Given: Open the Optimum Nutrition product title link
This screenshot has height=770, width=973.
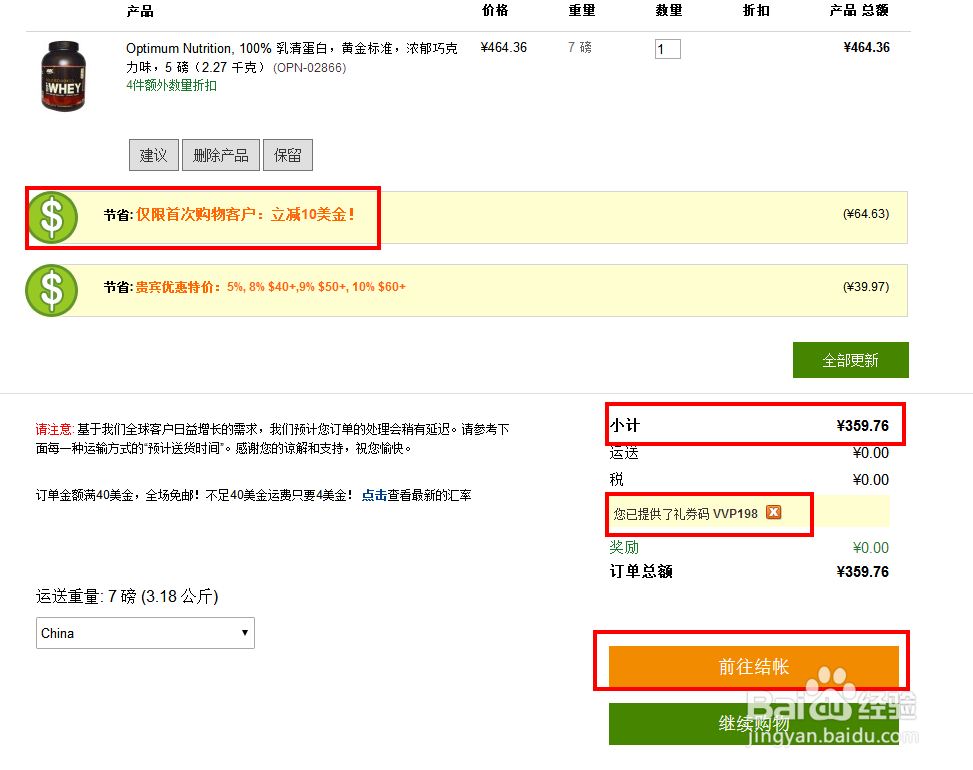Looking at the screenshot, I should click(292, 57).
